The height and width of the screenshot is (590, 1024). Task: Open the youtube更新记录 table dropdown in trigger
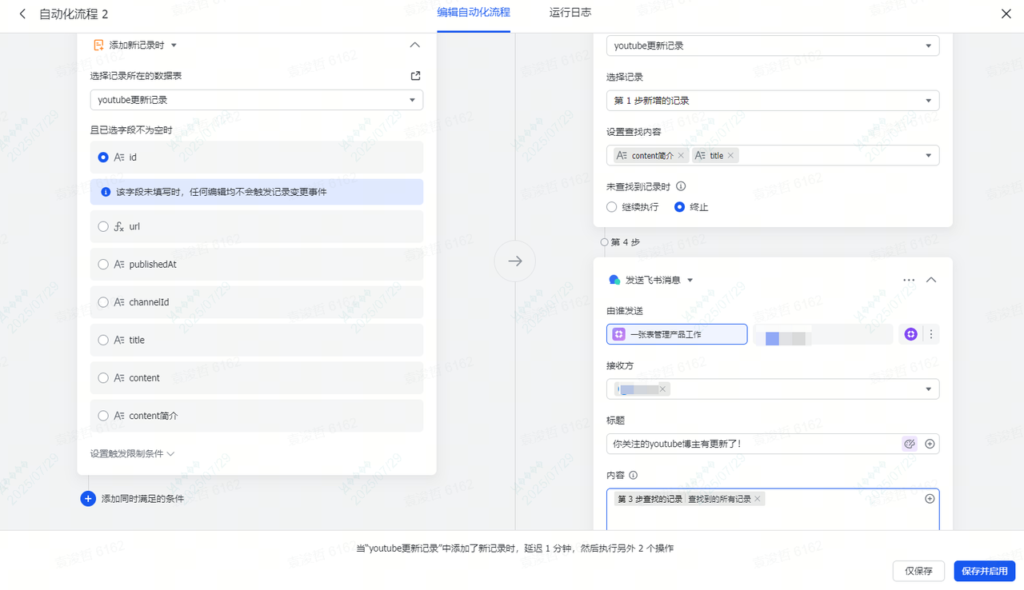click(x=256, y=100)
